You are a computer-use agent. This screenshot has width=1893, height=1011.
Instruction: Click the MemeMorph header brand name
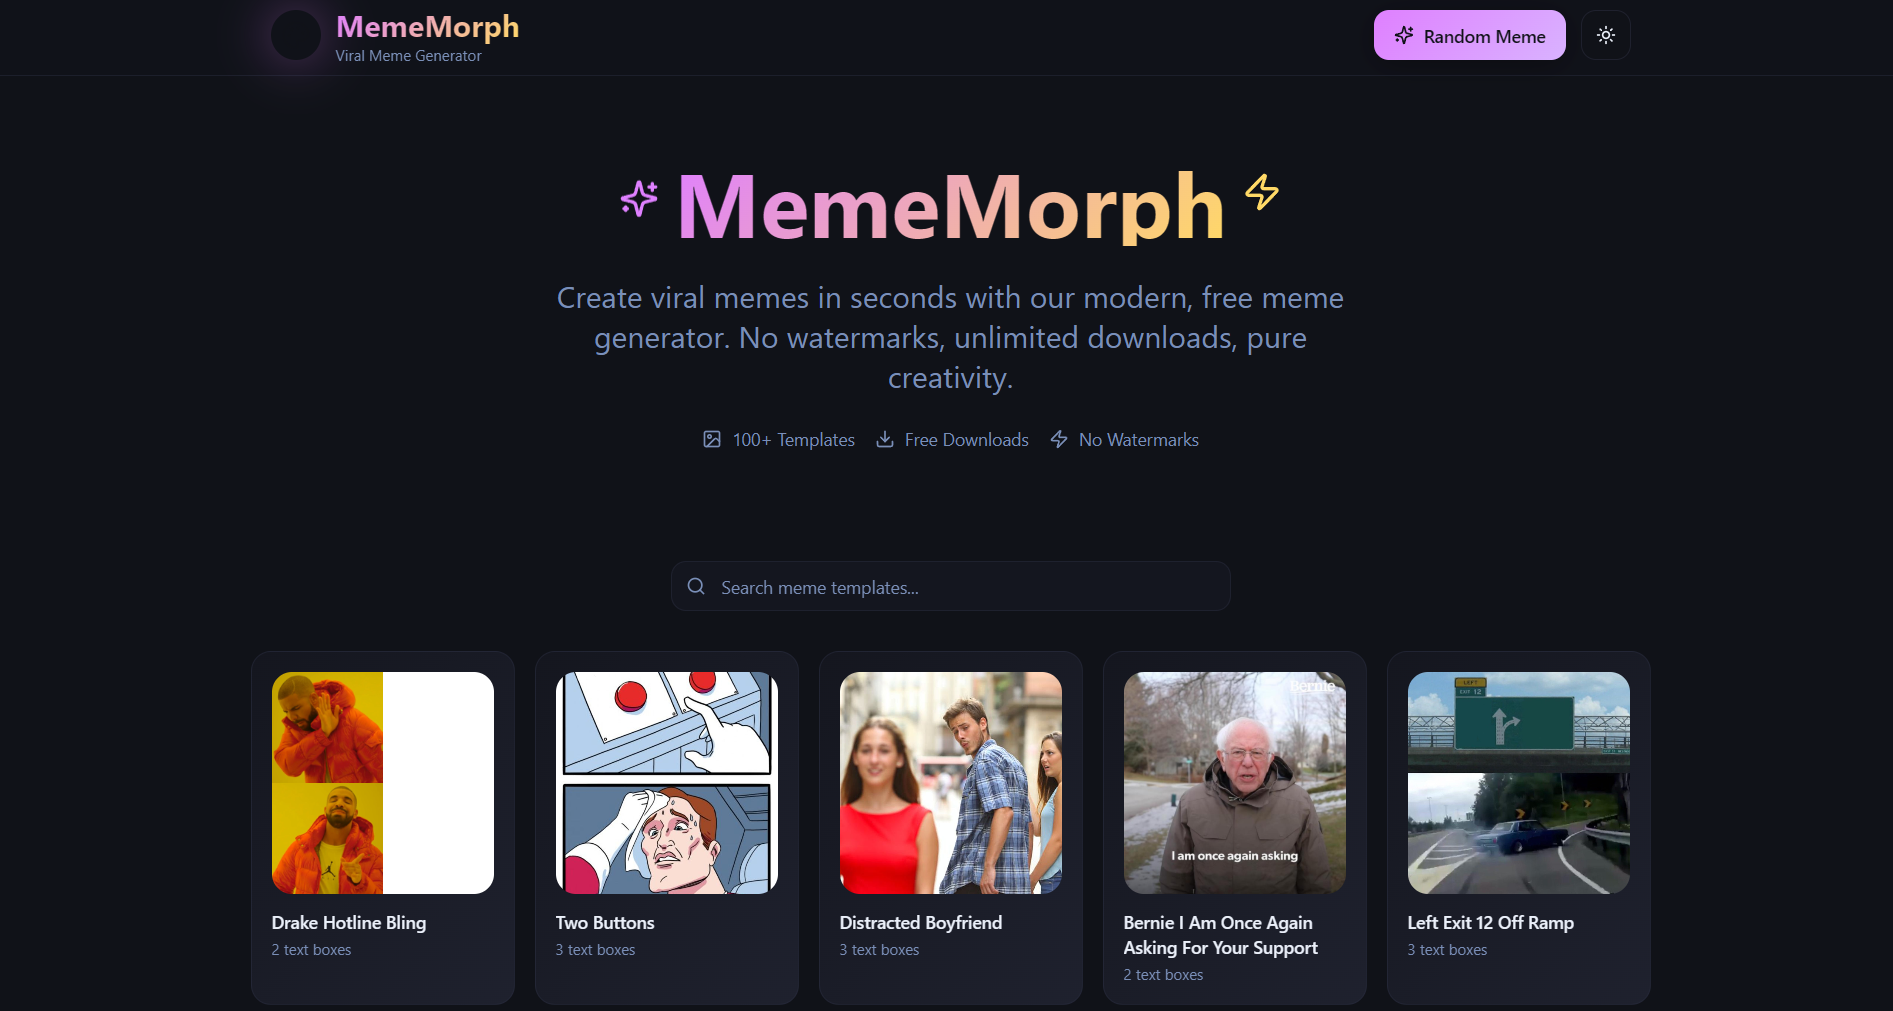click(x=427, y=27)
